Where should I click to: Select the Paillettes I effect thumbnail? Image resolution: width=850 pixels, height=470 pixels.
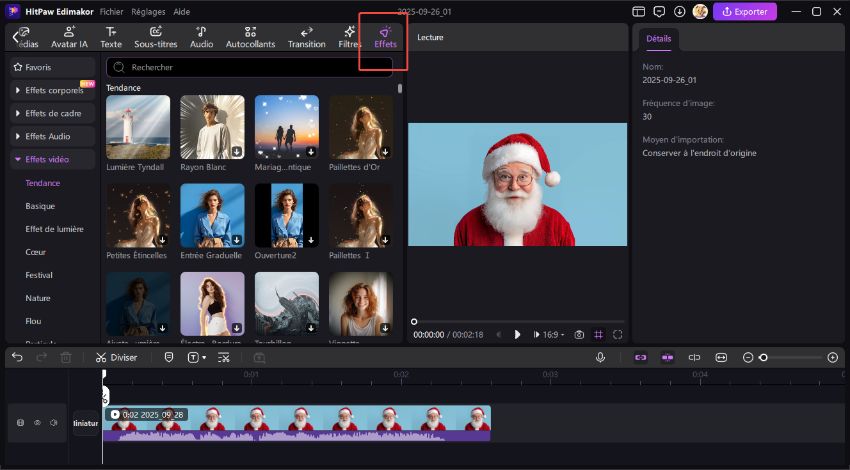point(361,215)
